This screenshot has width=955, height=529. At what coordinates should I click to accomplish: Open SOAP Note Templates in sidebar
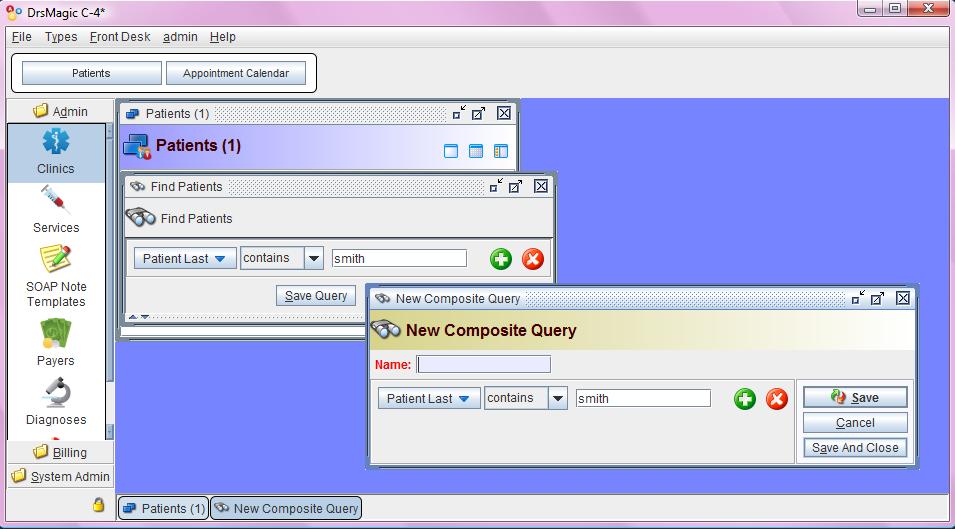coord(55,276)
